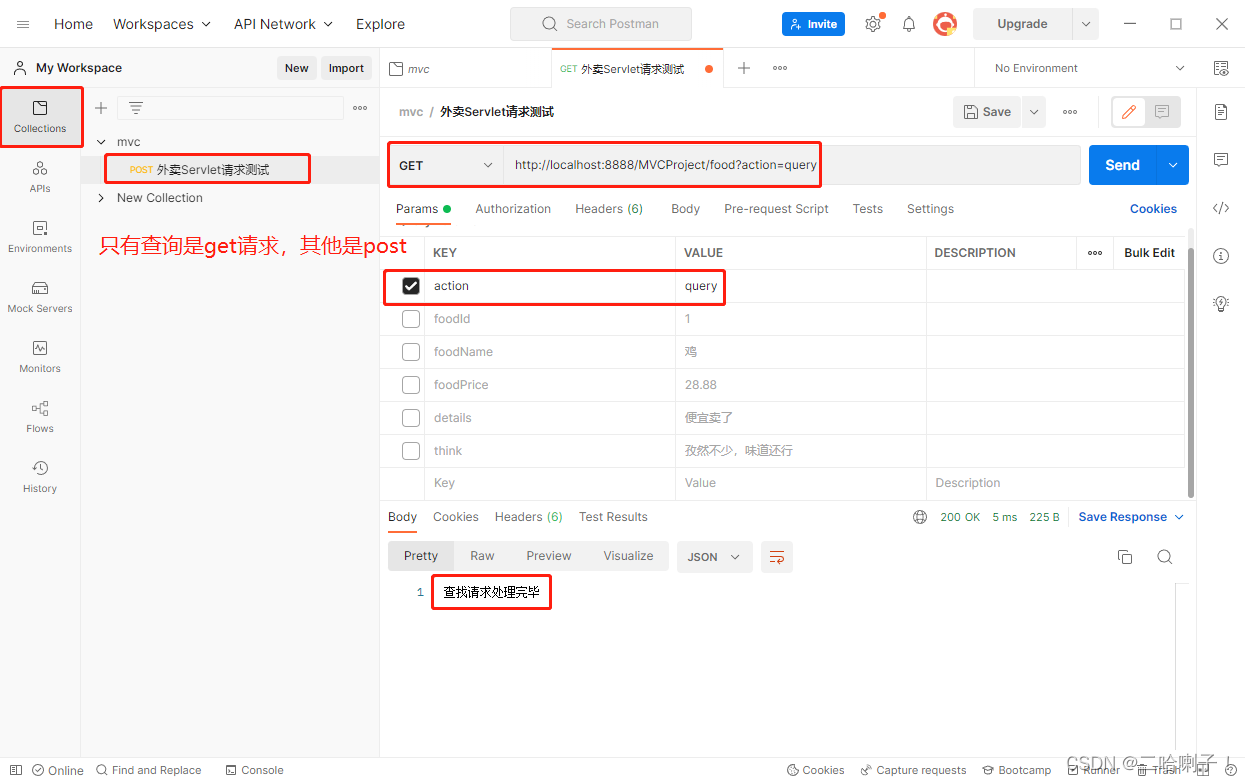This screenshot has width=1245, height=782.
Task: Uncheck the action parameter checkbox
Action: tap(411, 286)
